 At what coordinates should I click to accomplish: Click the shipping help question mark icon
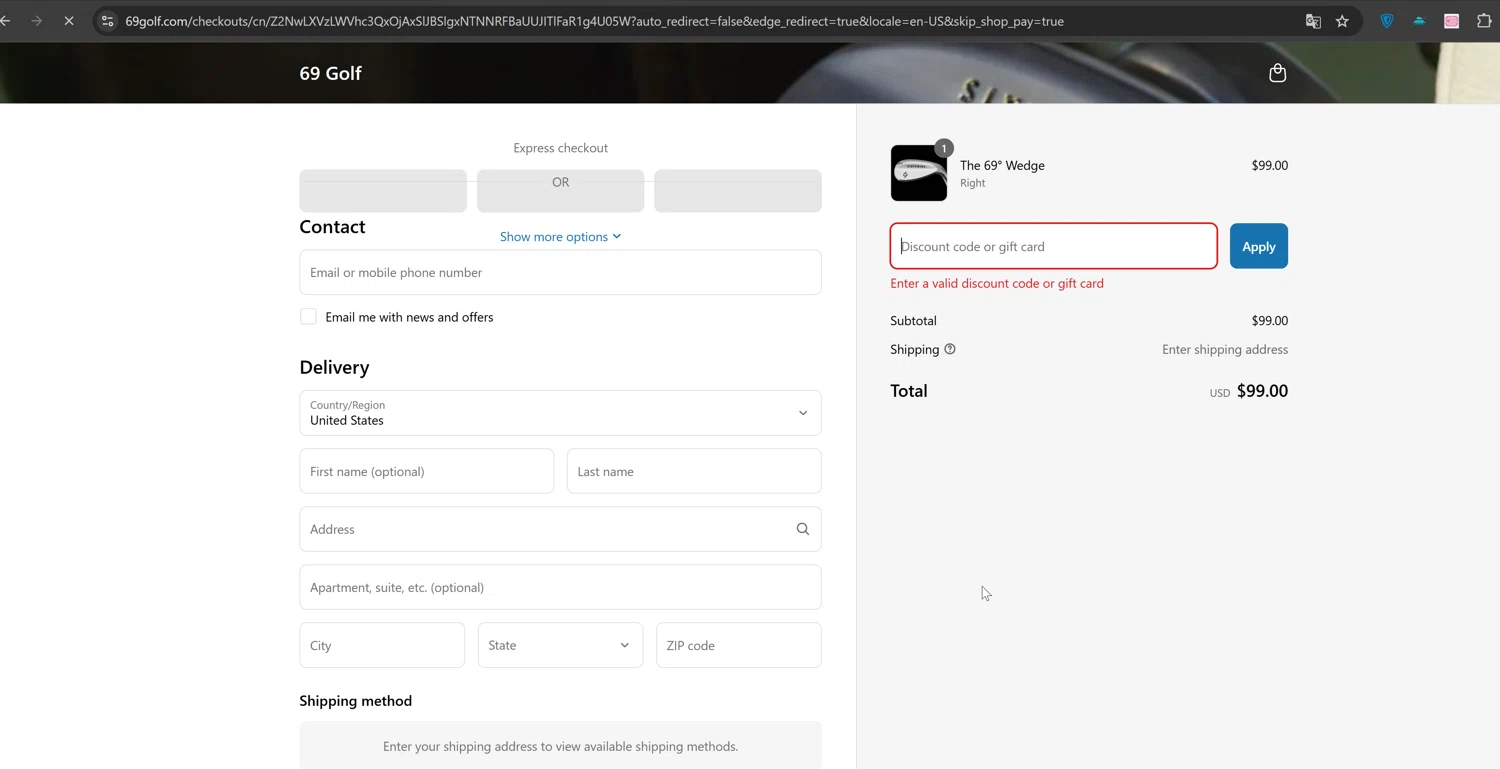950,349
